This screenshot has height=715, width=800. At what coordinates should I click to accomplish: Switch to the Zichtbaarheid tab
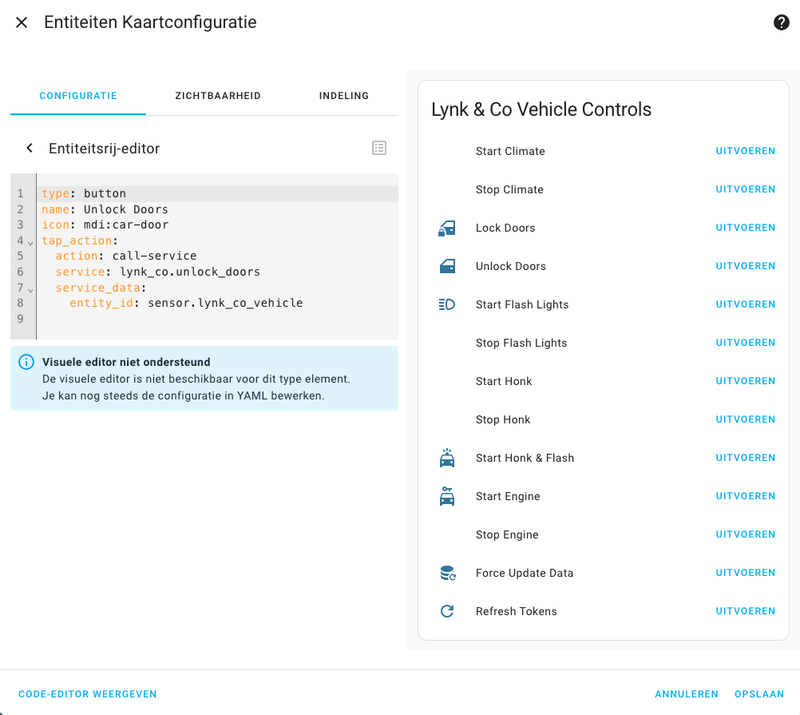[218, 96]
